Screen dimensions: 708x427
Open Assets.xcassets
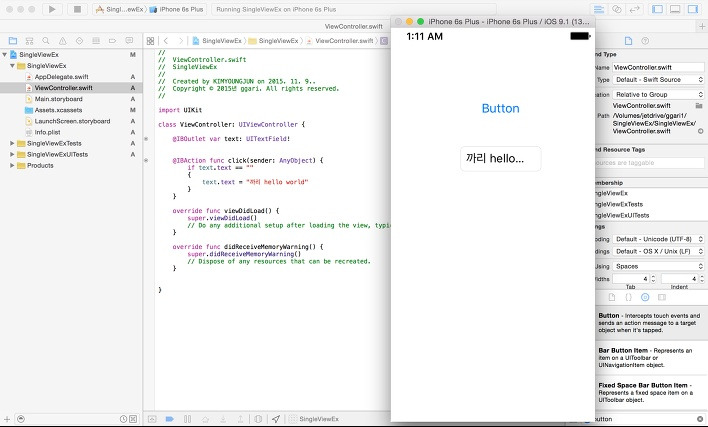coord(71,110)
